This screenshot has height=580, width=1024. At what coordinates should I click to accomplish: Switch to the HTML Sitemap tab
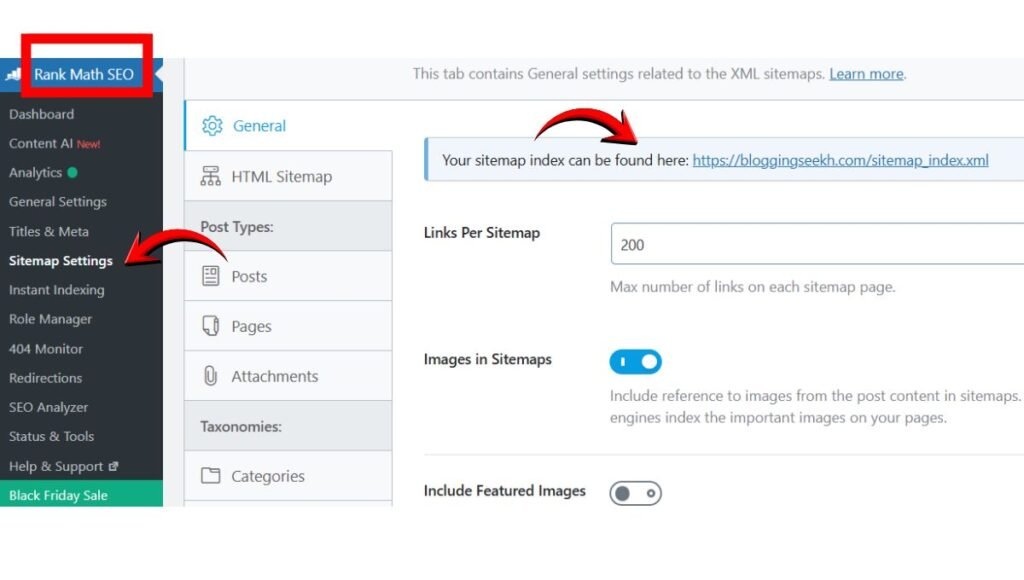[x=281, y=176]
